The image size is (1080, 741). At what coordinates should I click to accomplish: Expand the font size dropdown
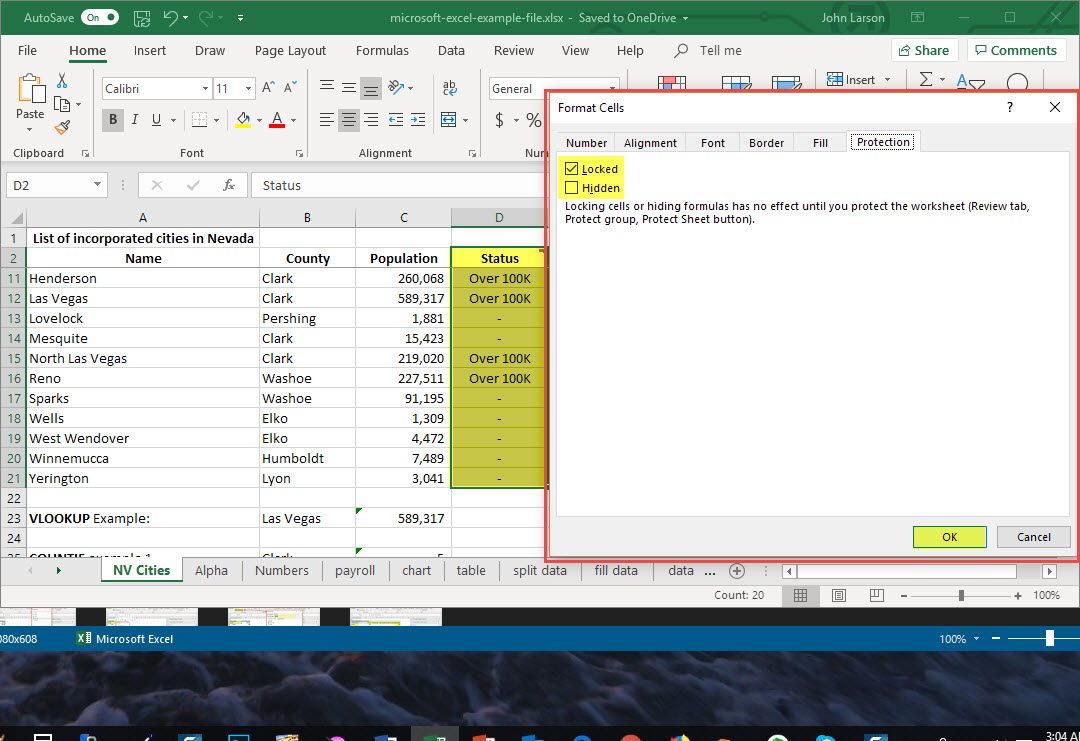[x=248, y=89]
